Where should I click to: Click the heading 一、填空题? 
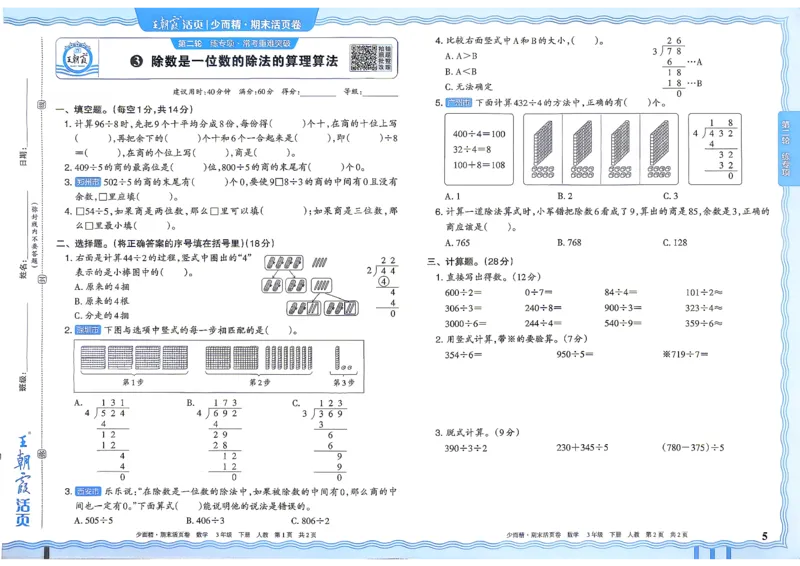click(81, 110)
